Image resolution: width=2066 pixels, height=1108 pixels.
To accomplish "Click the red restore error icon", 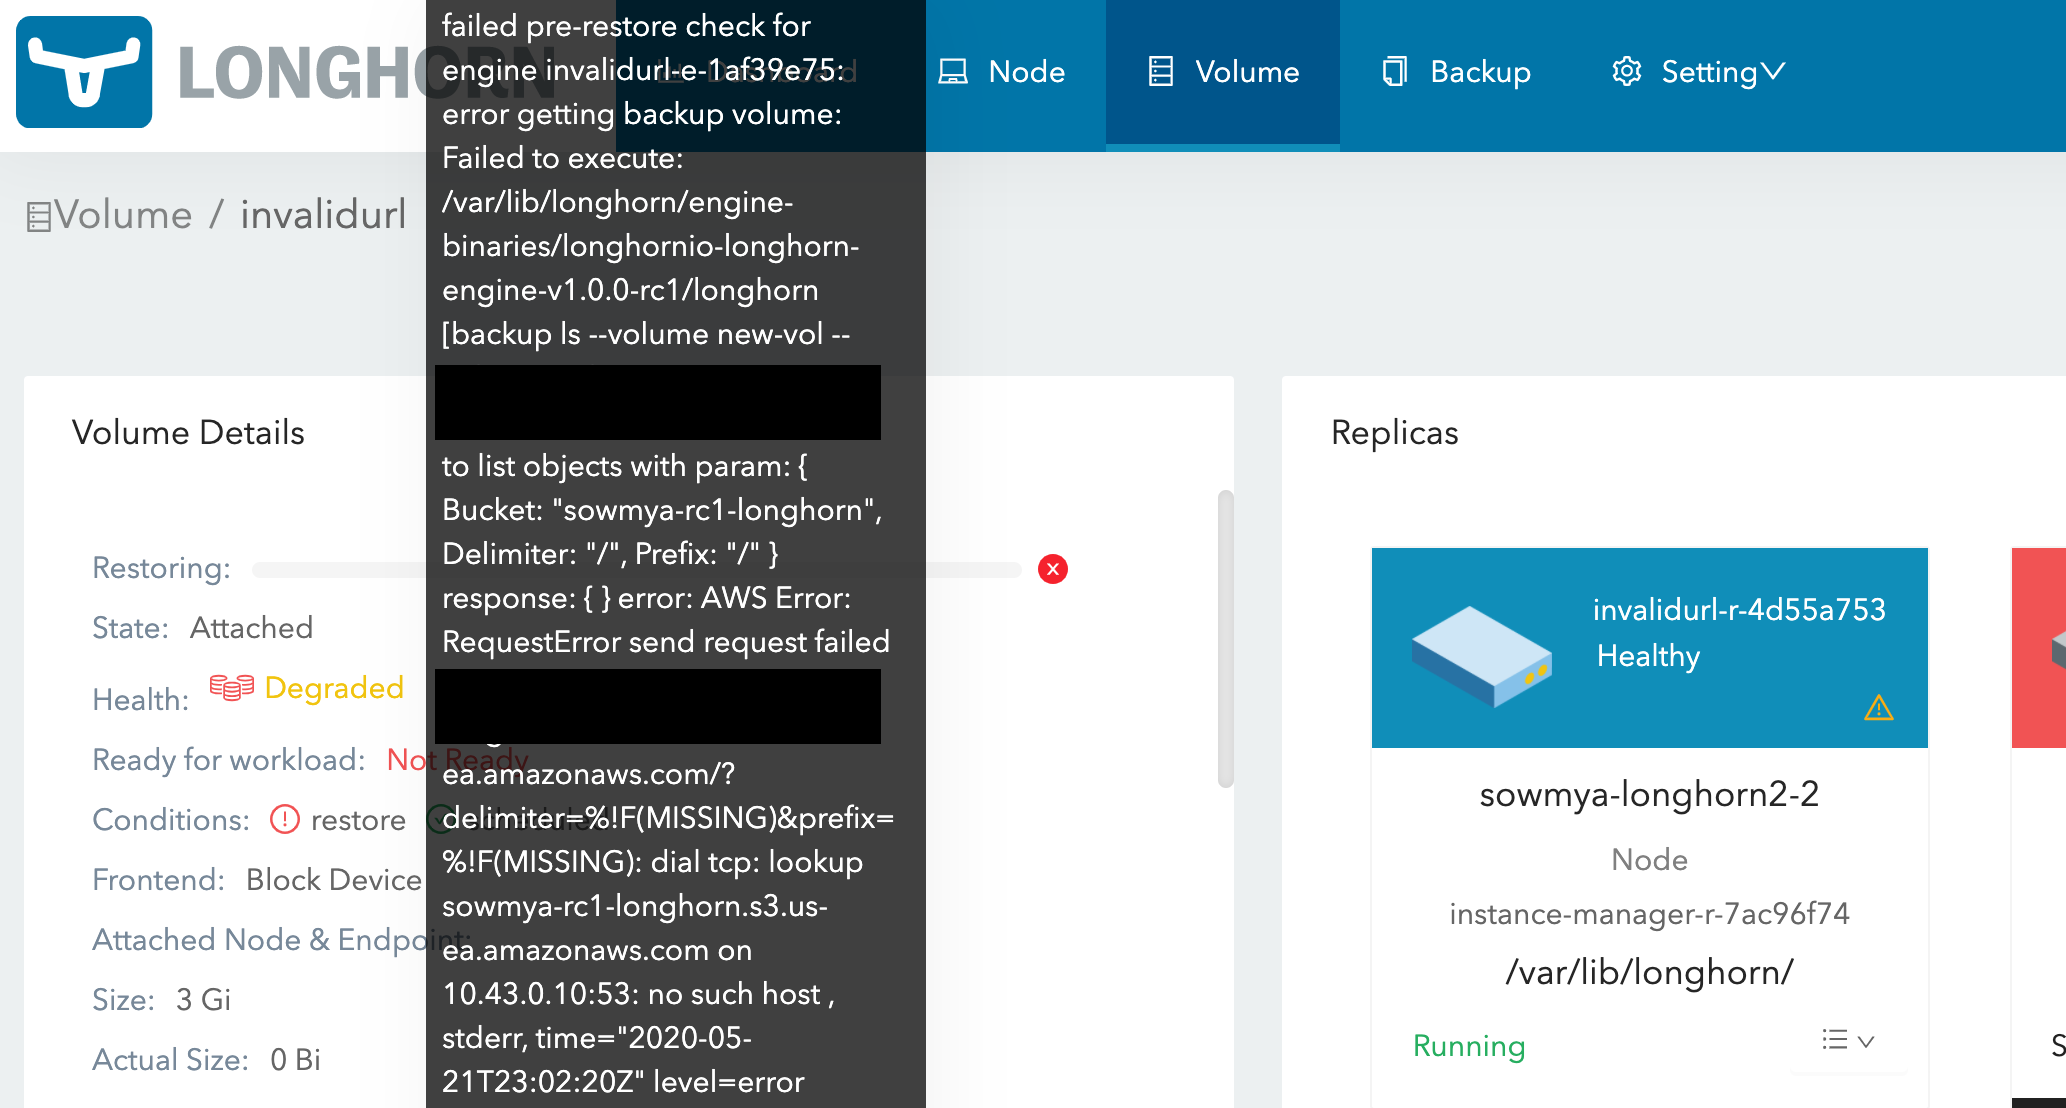I will coord(1052,569).
